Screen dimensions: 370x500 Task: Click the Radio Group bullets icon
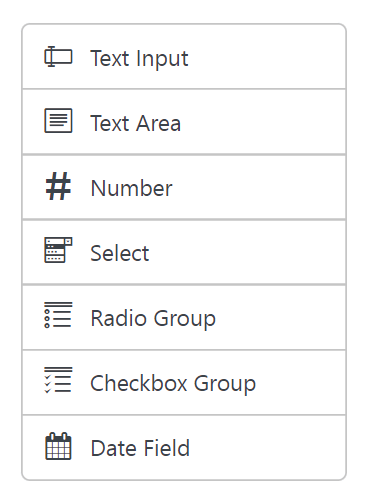[x=58, y=315]
